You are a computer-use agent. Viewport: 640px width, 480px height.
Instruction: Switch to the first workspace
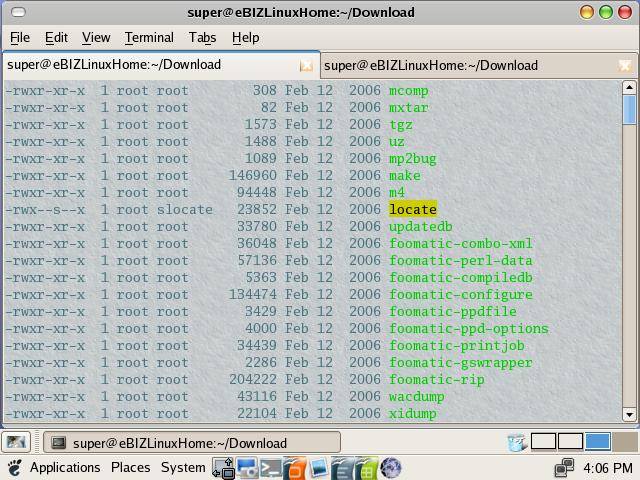[543, 442]
